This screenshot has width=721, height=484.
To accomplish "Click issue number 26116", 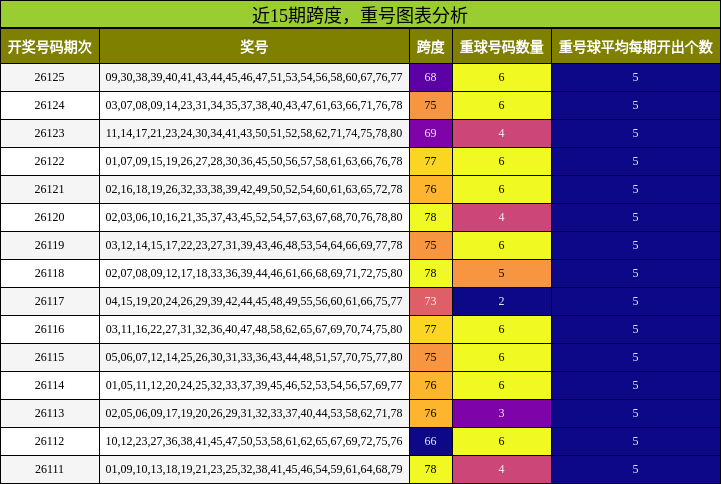I will click(50, 330).
